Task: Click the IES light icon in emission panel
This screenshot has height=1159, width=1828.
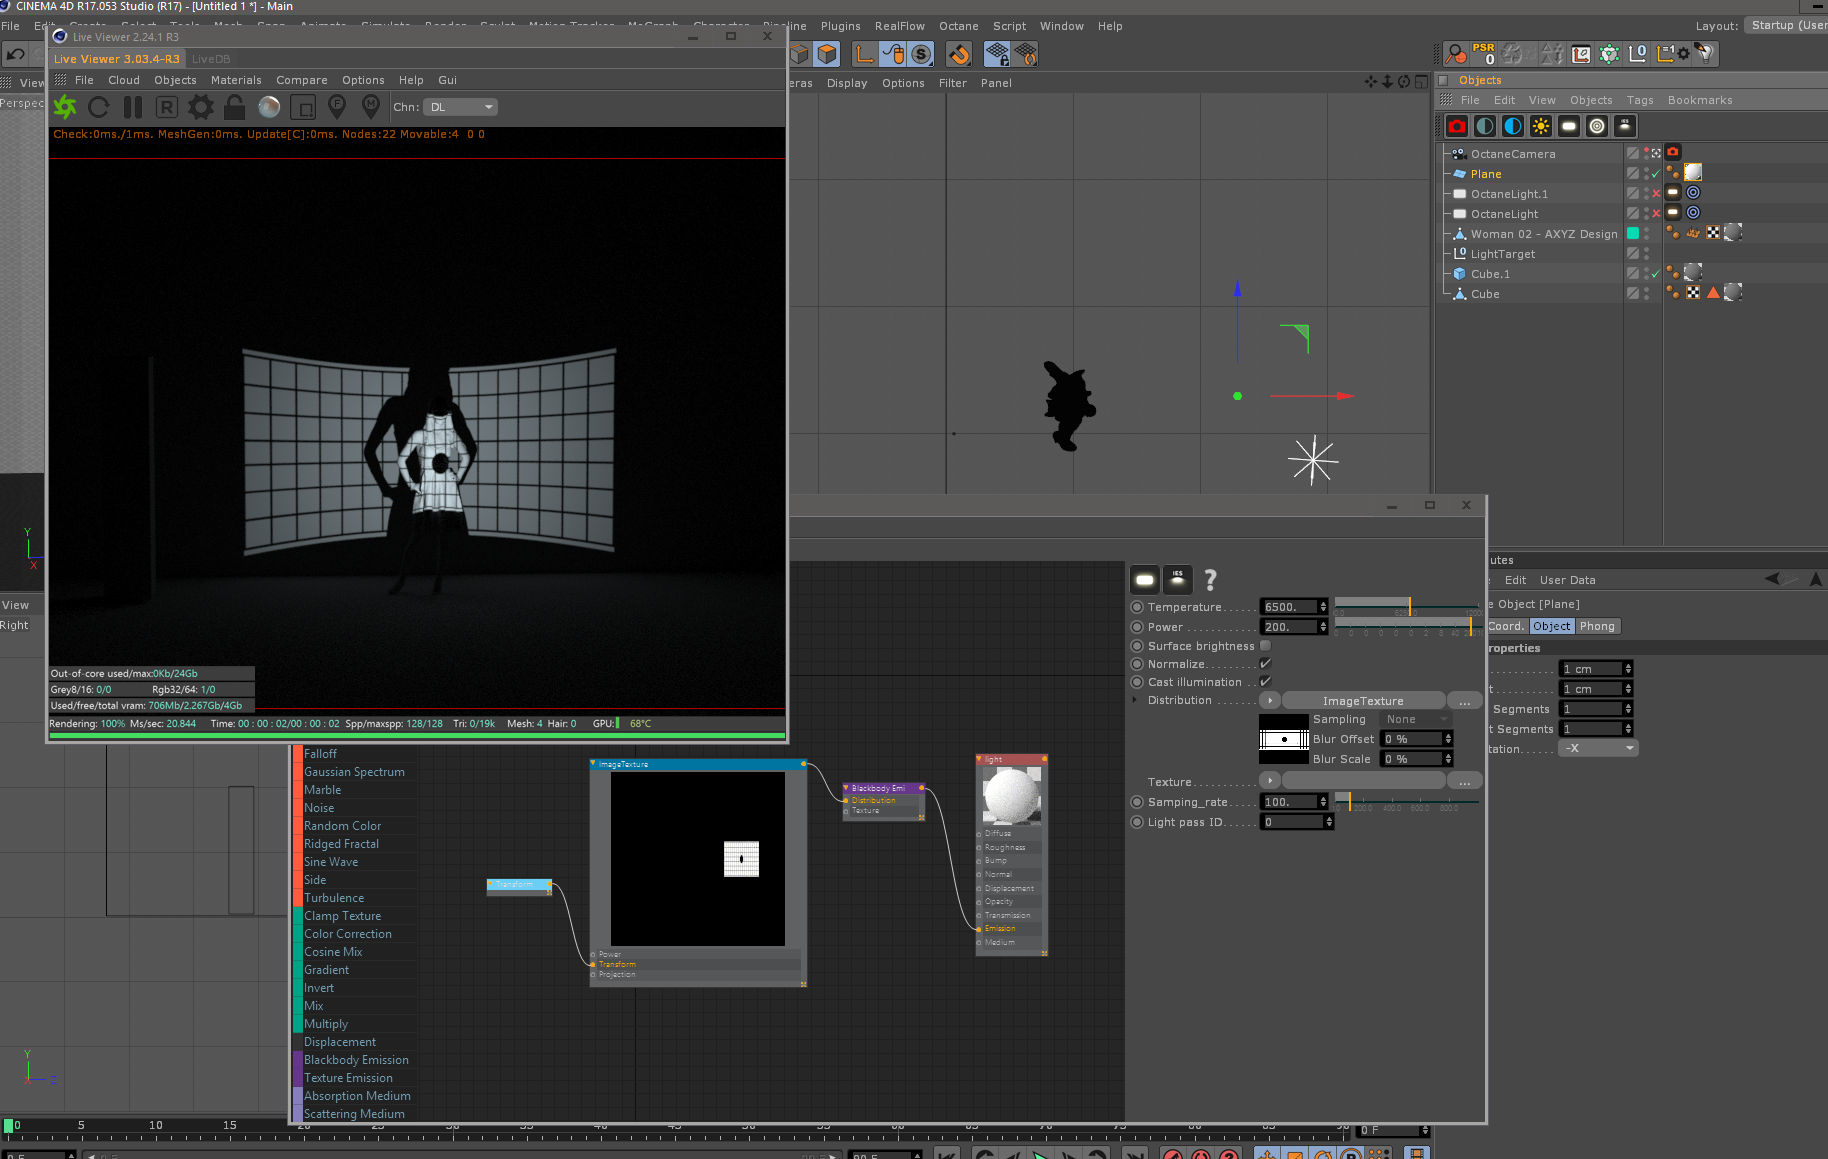Action: [x=1177, y=579]
